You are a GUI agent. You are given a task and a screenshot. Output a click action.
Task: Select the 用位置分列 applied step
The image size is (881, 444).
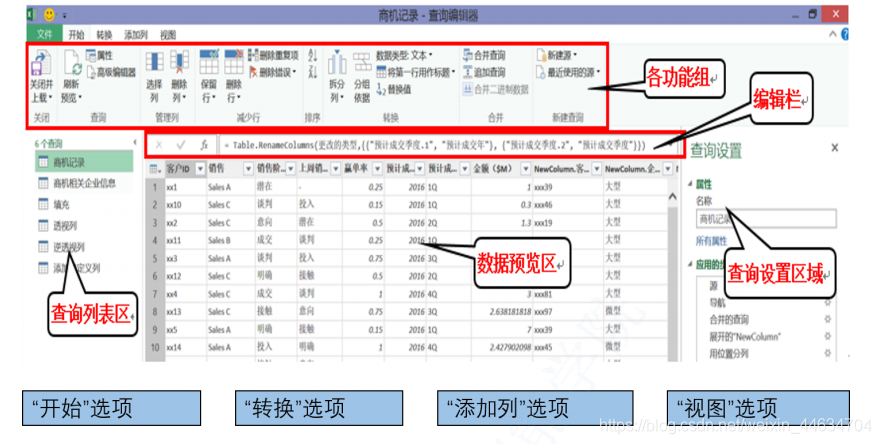pos(729,353)
